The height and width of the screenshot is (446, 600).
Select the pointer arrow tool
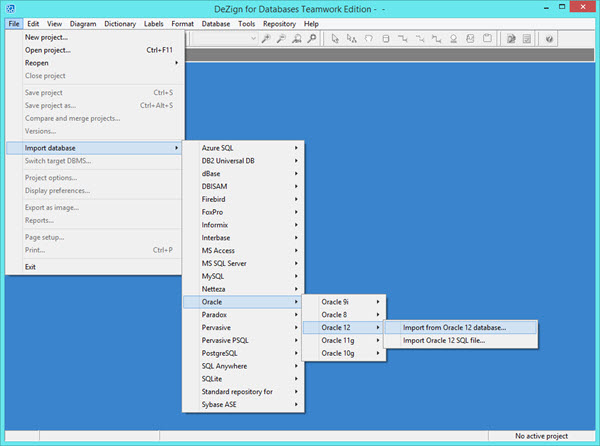(x=335, y=39)
